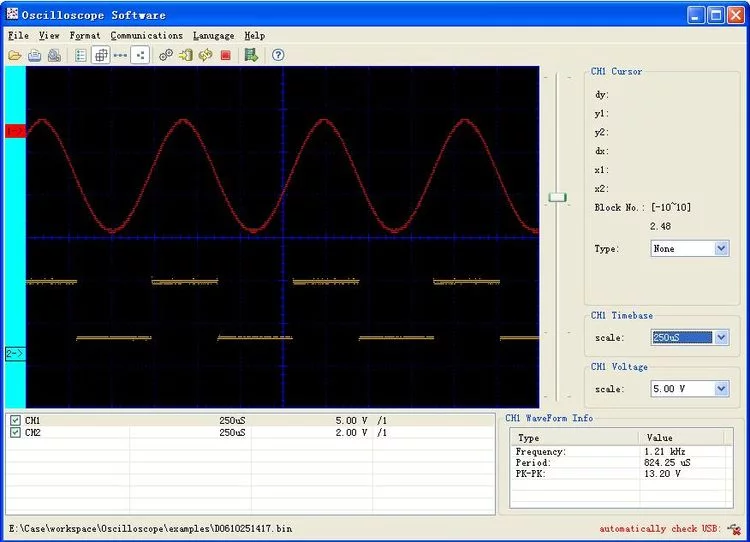The height and width of the screenshot is (542, 750).
Task: Click the CH1 5.00 V scale cell
Action: pyautogui.click(x=351, y=420)
